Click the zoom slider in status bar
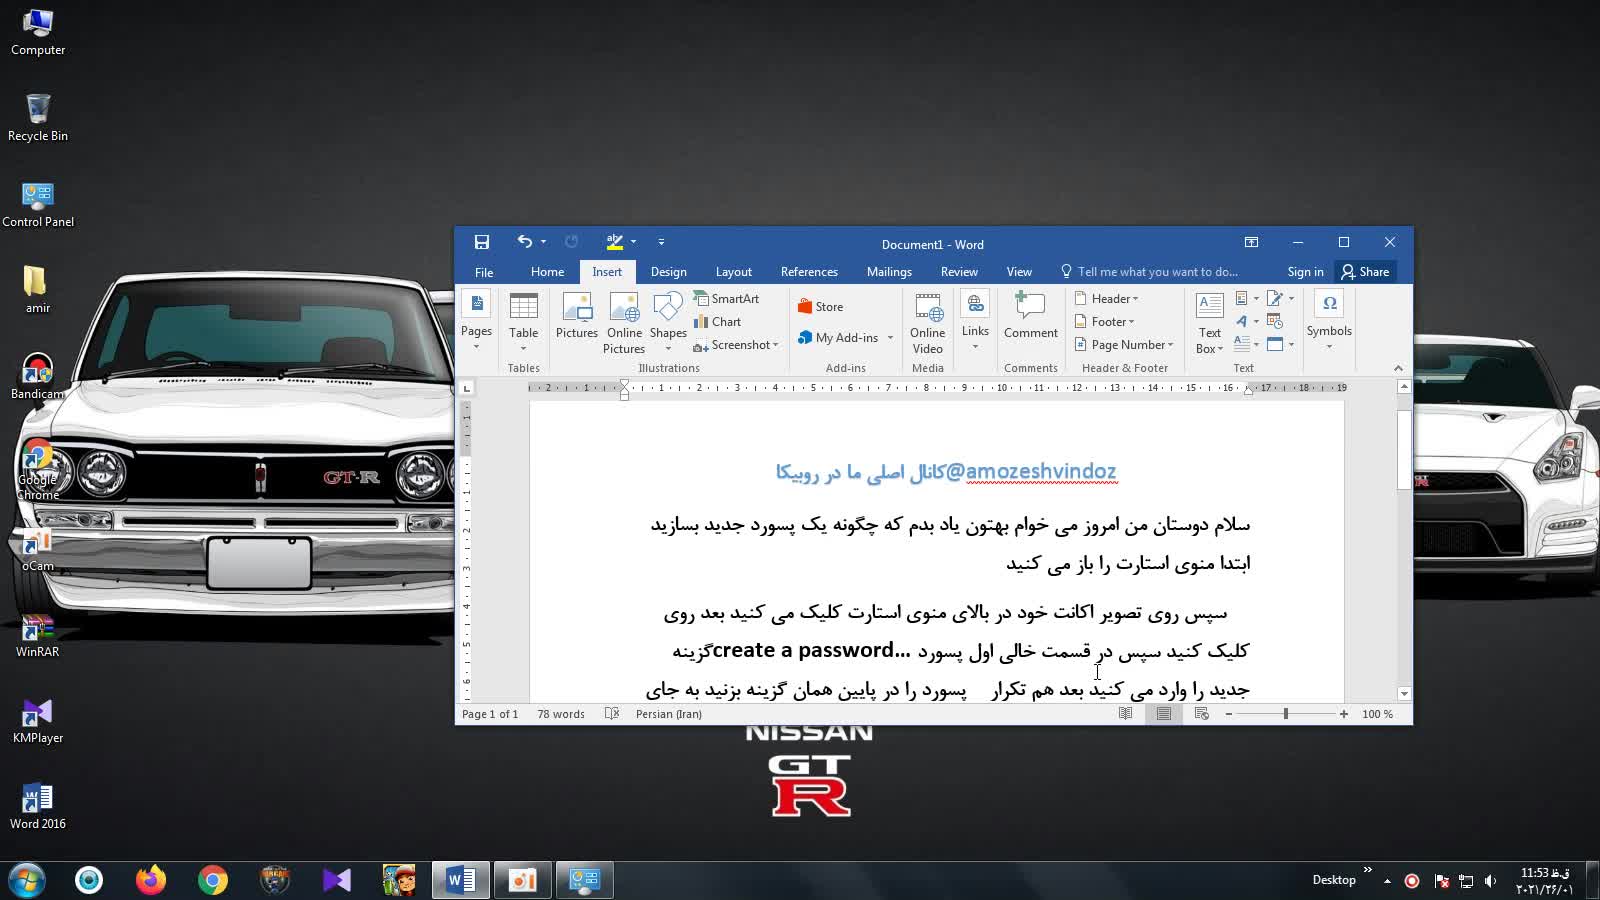This screenshot has height=900, width=1600. (1286, 714)
